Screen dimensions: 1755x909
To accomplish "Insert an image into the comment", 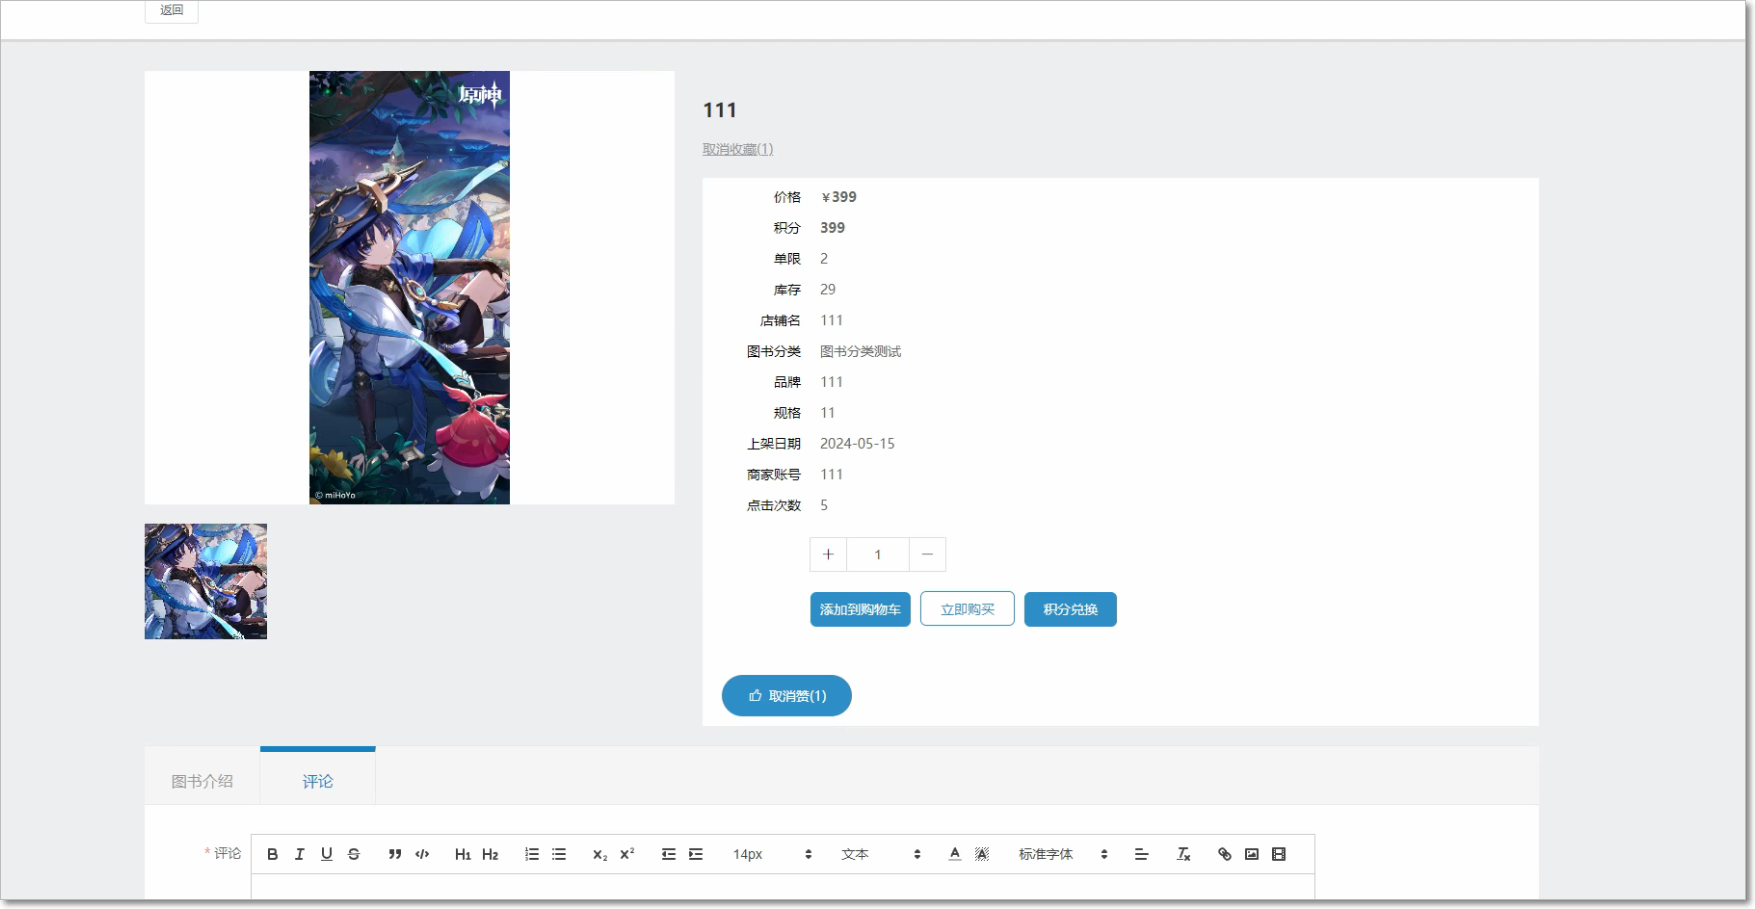I will [x=1251, y=854].
